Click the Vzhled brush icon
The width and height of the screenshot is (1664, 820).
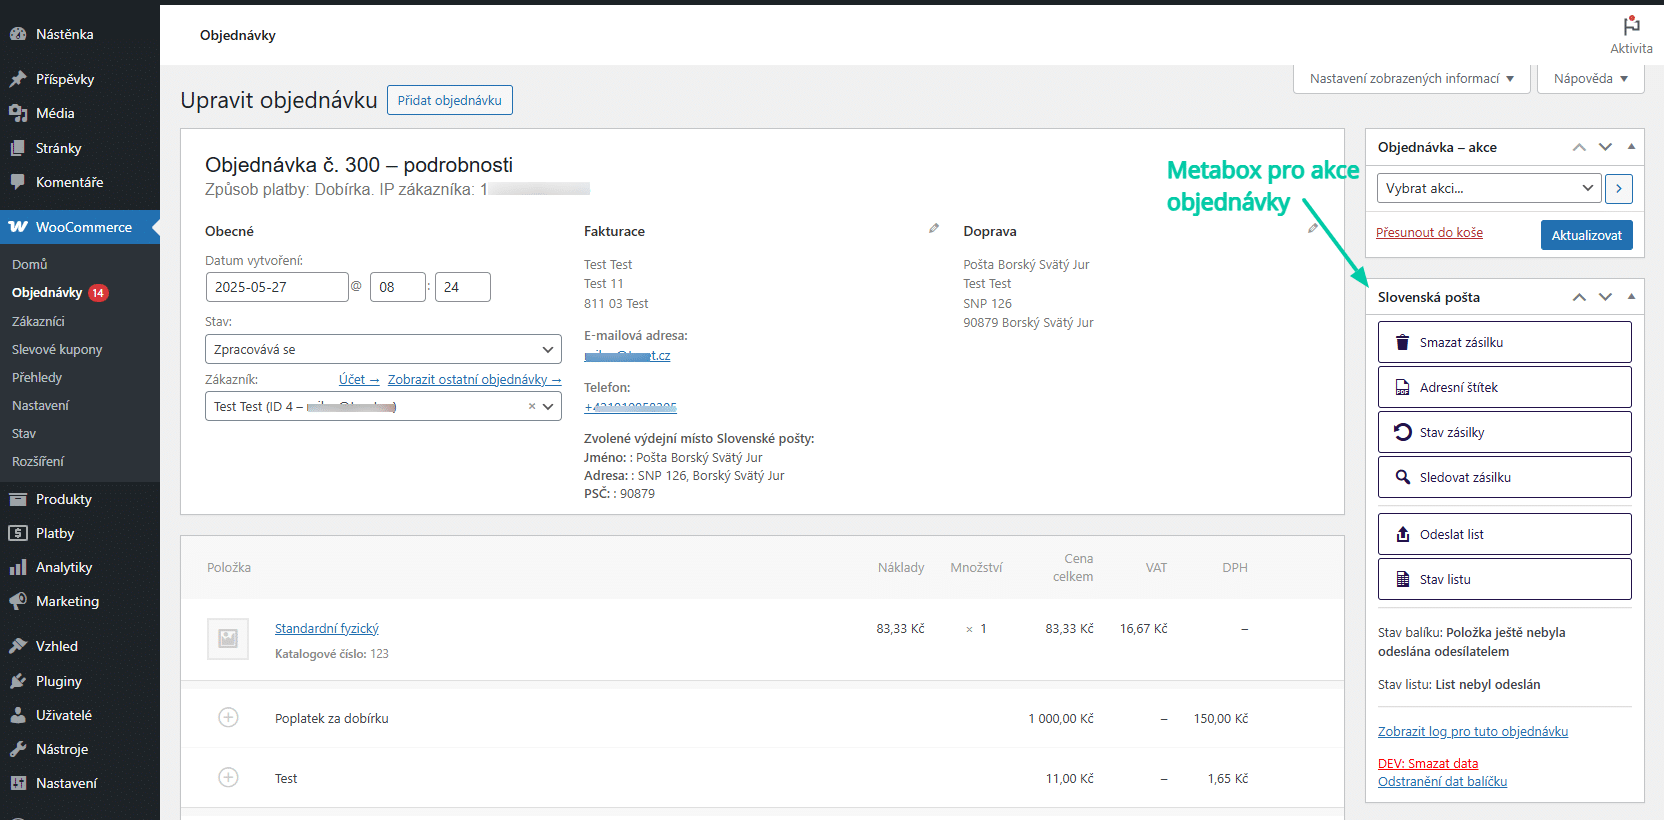18,646
